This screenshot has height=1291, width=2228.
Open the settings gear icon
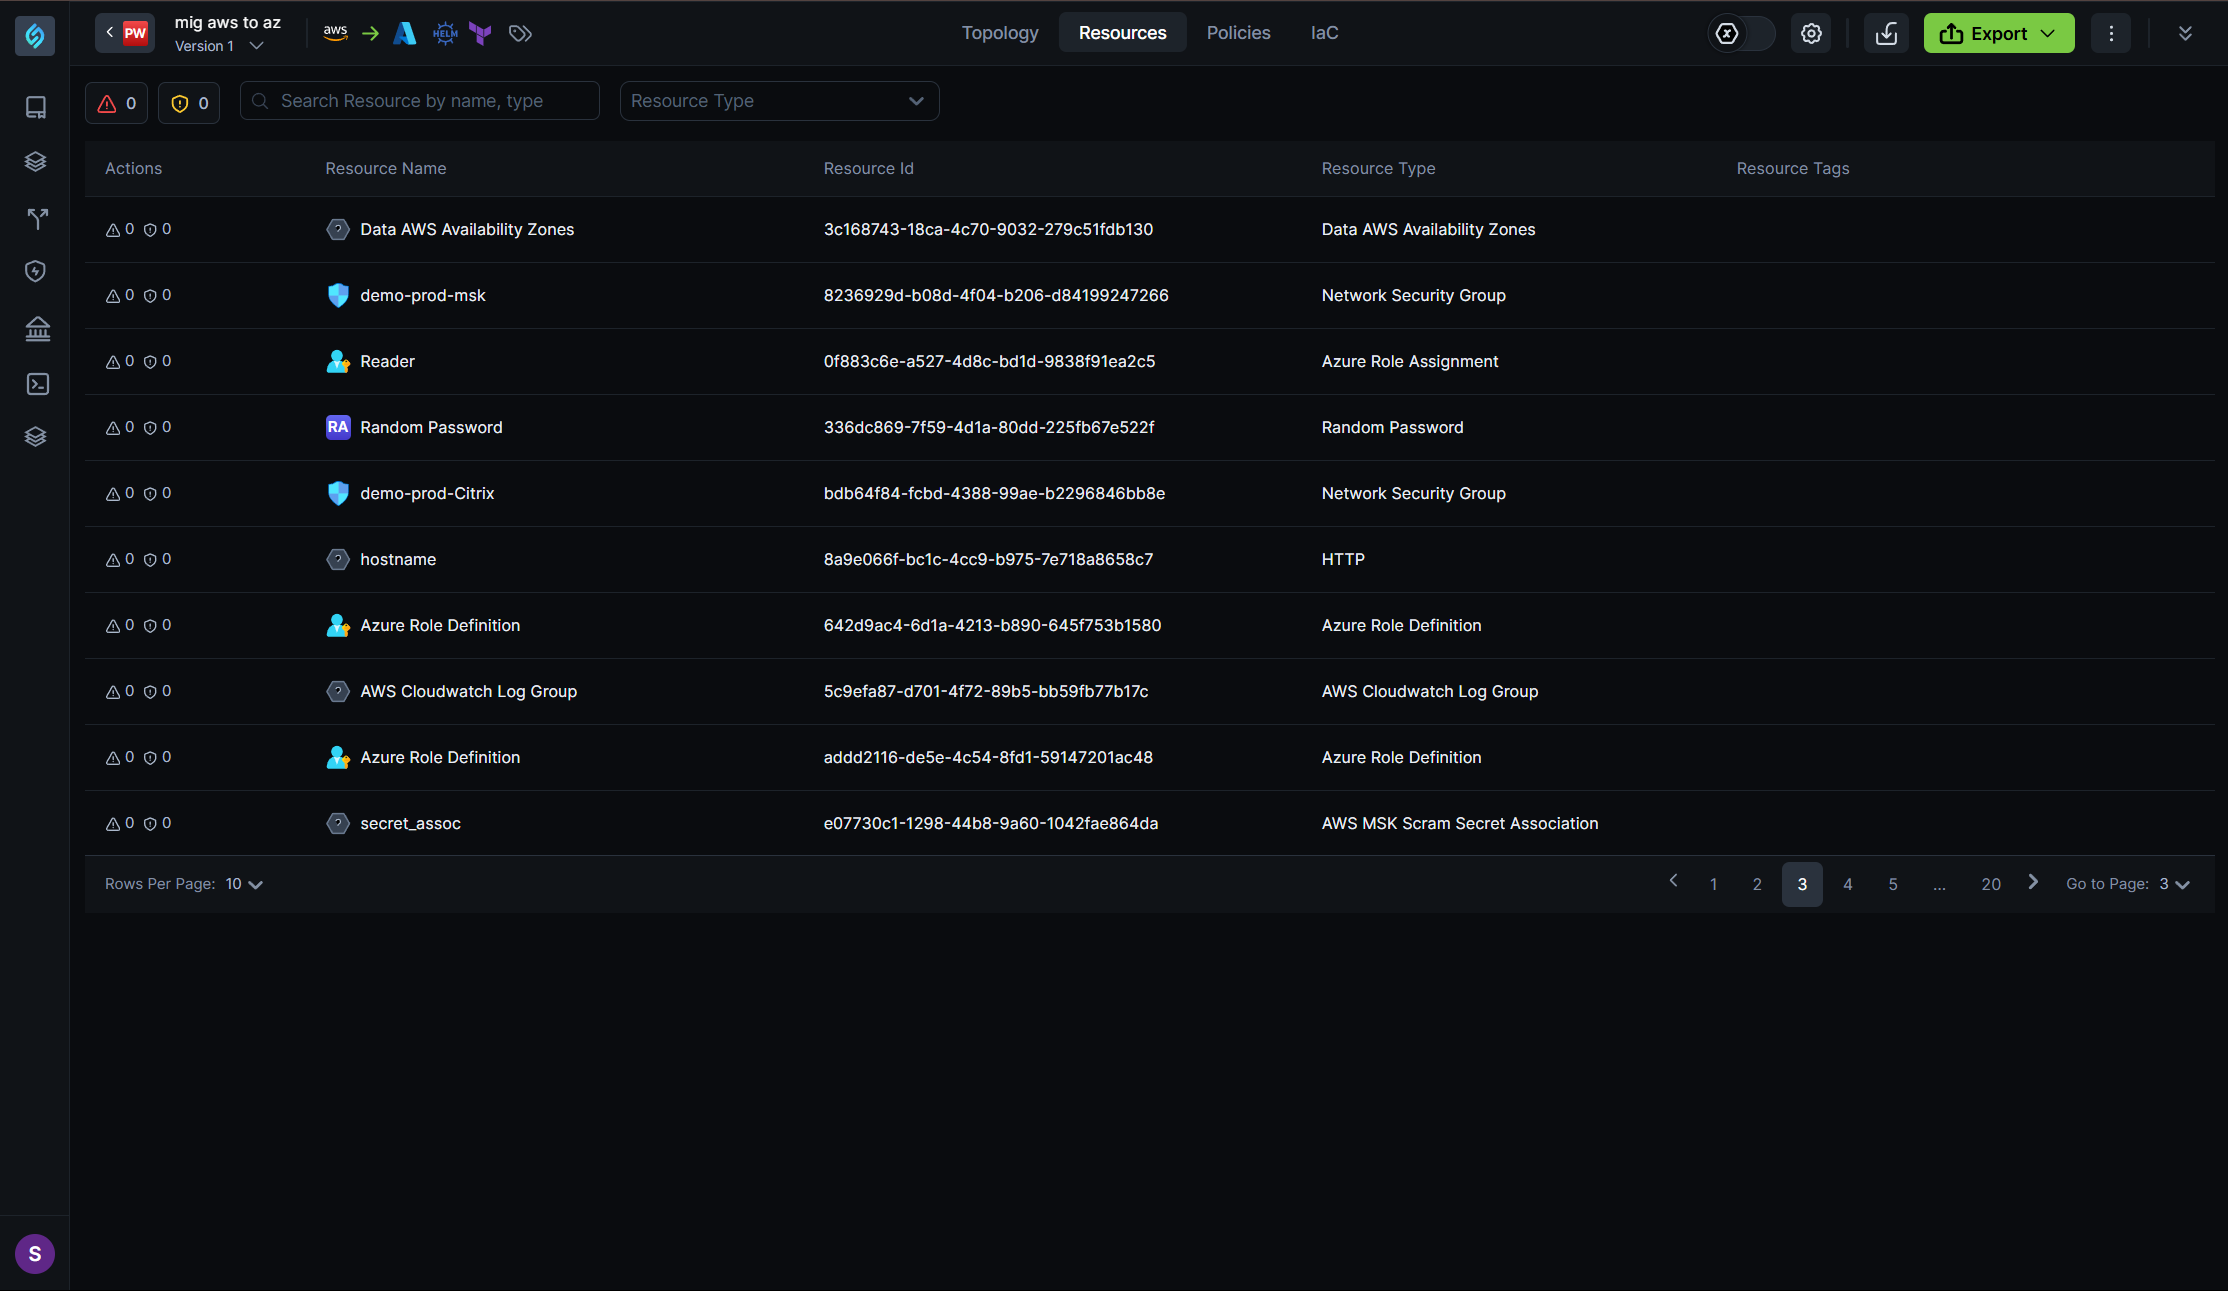(x=1811, y=33)
